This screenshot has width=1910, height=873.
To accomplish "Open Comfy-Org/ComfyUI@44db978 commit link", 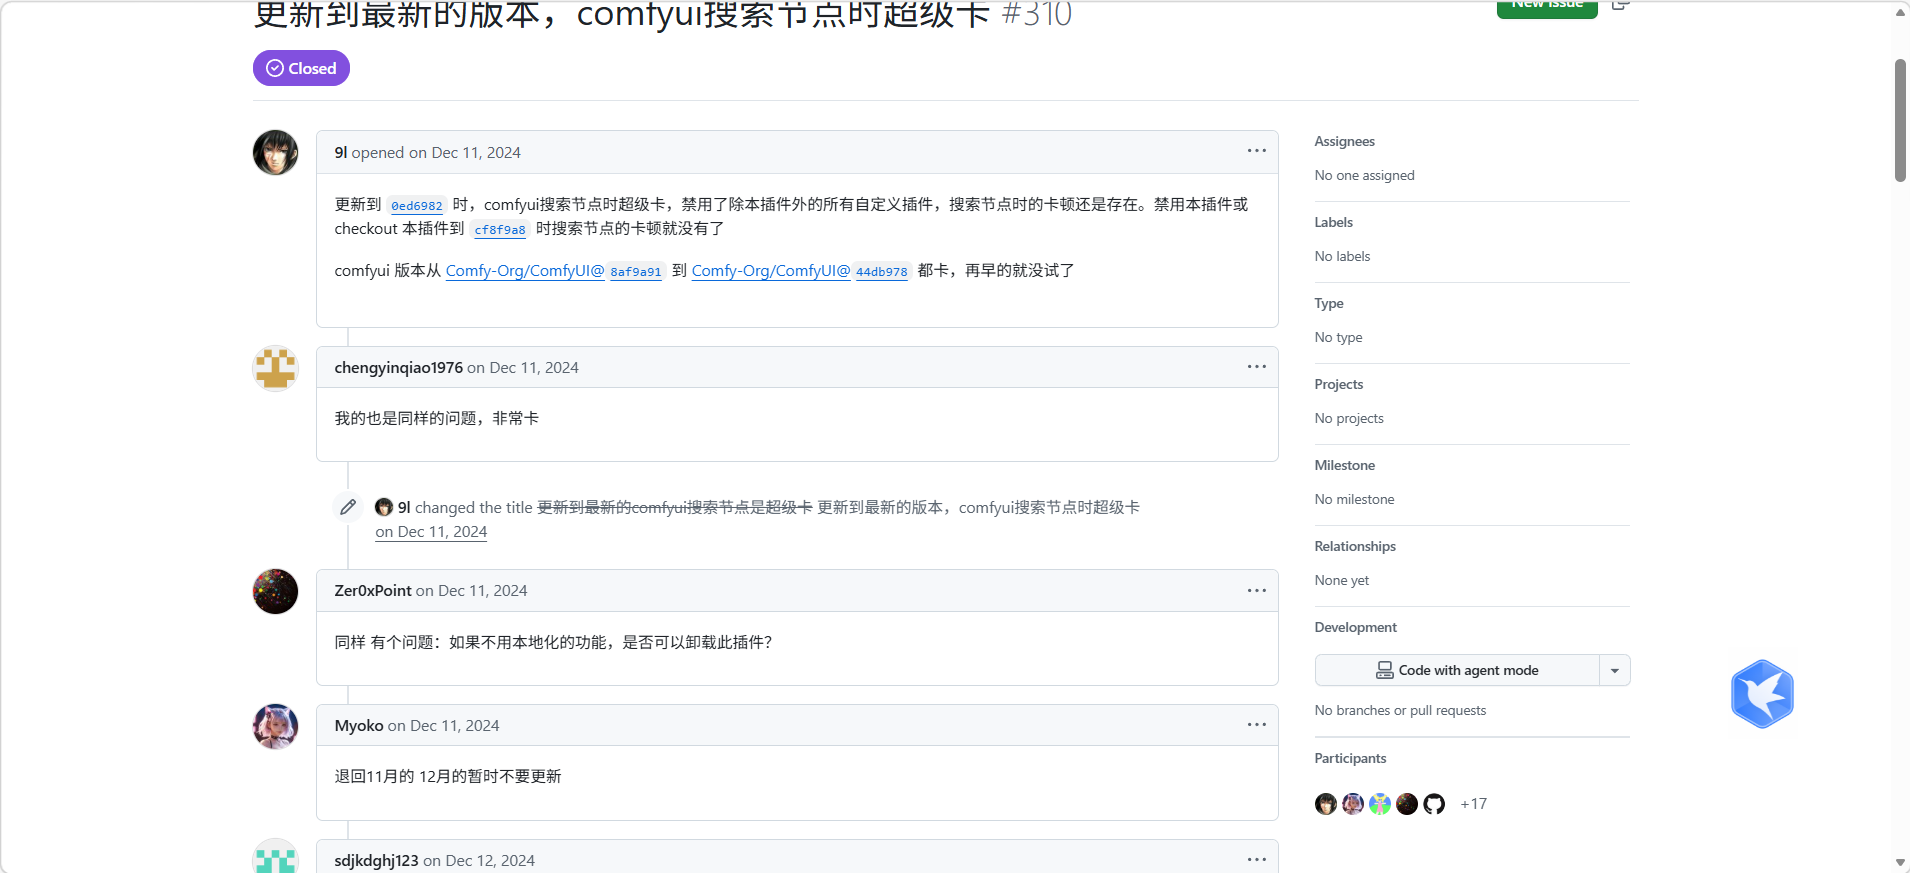I will point(800,271).
